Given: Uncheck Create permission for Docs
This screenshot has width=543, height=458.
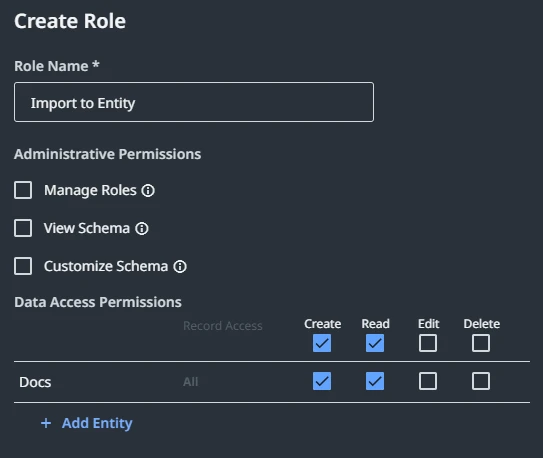Looking at the screenshot, I should click(322, 381).
